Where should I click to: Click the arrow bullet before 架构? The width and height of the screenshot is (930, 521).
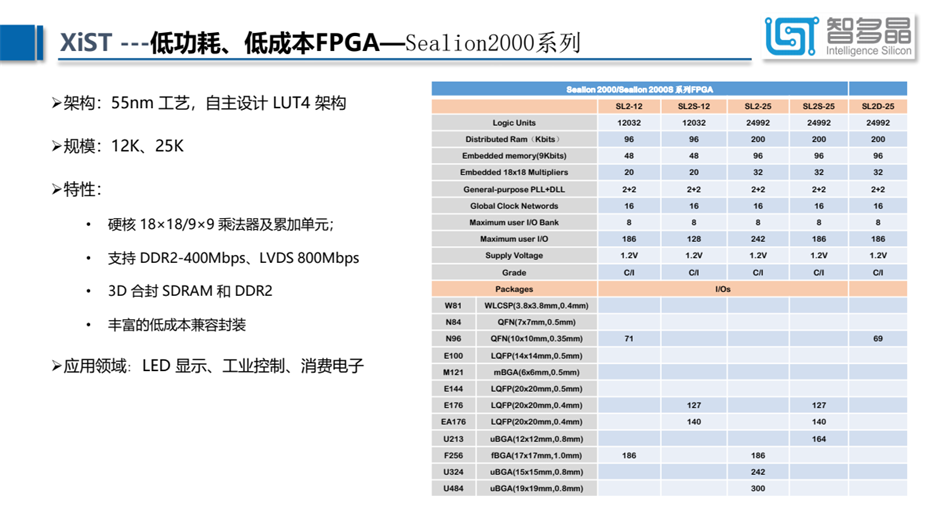coord(56,104)
